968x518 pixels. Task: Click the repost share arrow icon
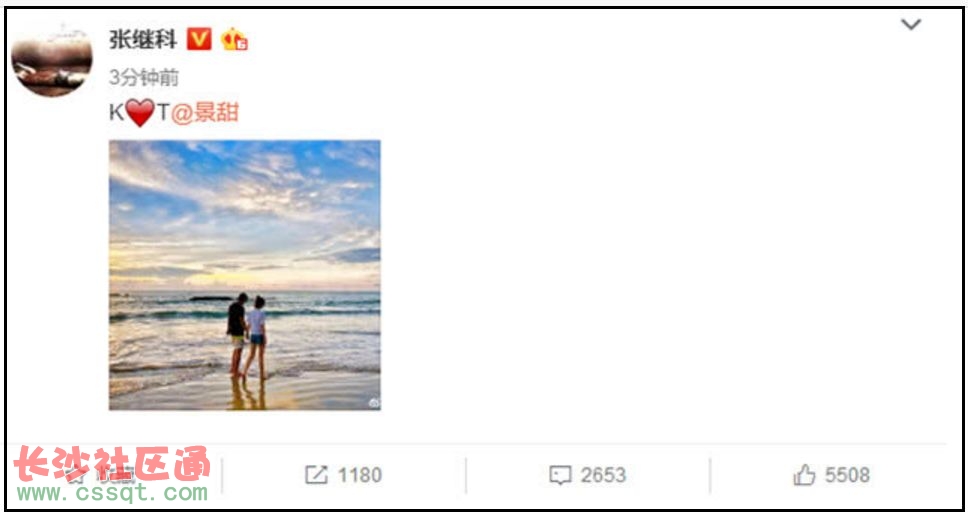click(x=316, y=475)
